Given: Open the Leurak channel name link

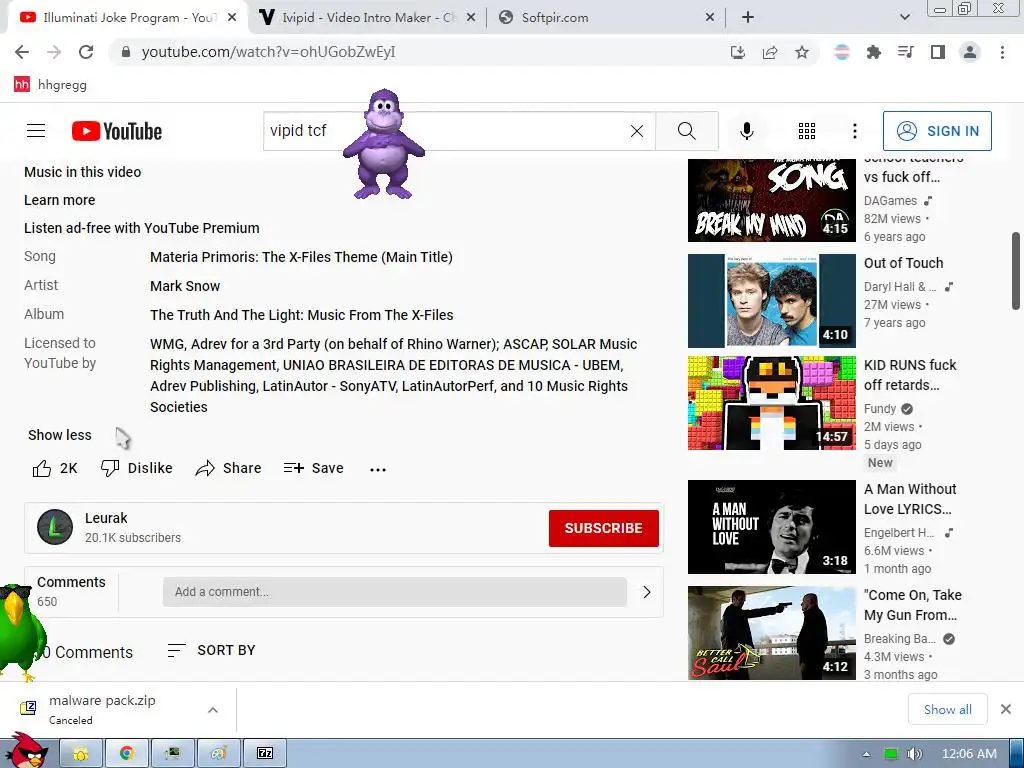Looking at the screenshot, I should (x=106, y=518).
